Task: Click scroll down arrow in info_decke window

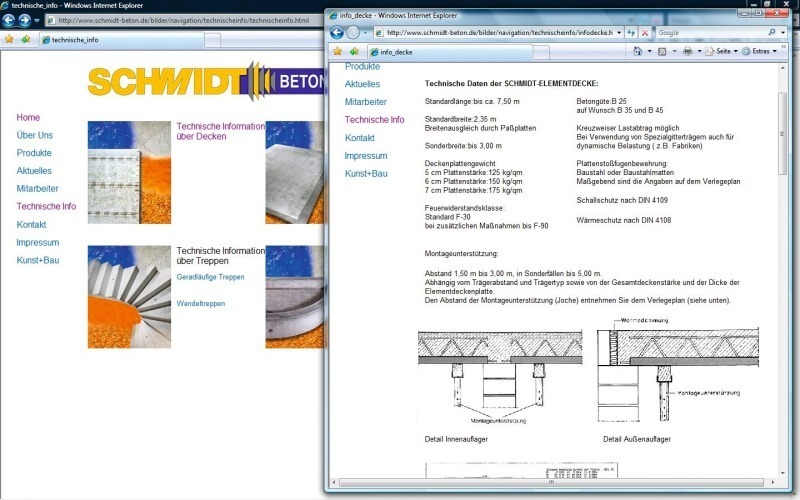Action: pyautogui.click(x=782, y=473)
